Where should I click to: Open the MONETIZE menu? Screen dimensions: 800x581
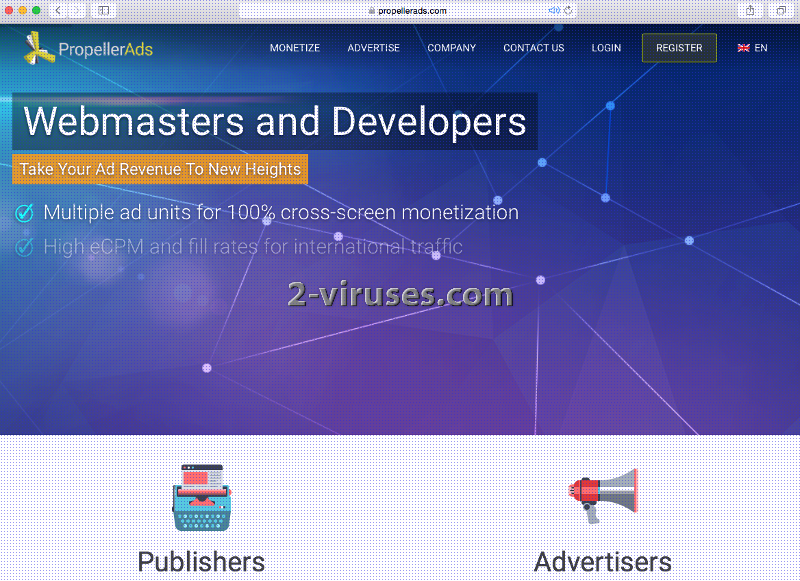295,48
